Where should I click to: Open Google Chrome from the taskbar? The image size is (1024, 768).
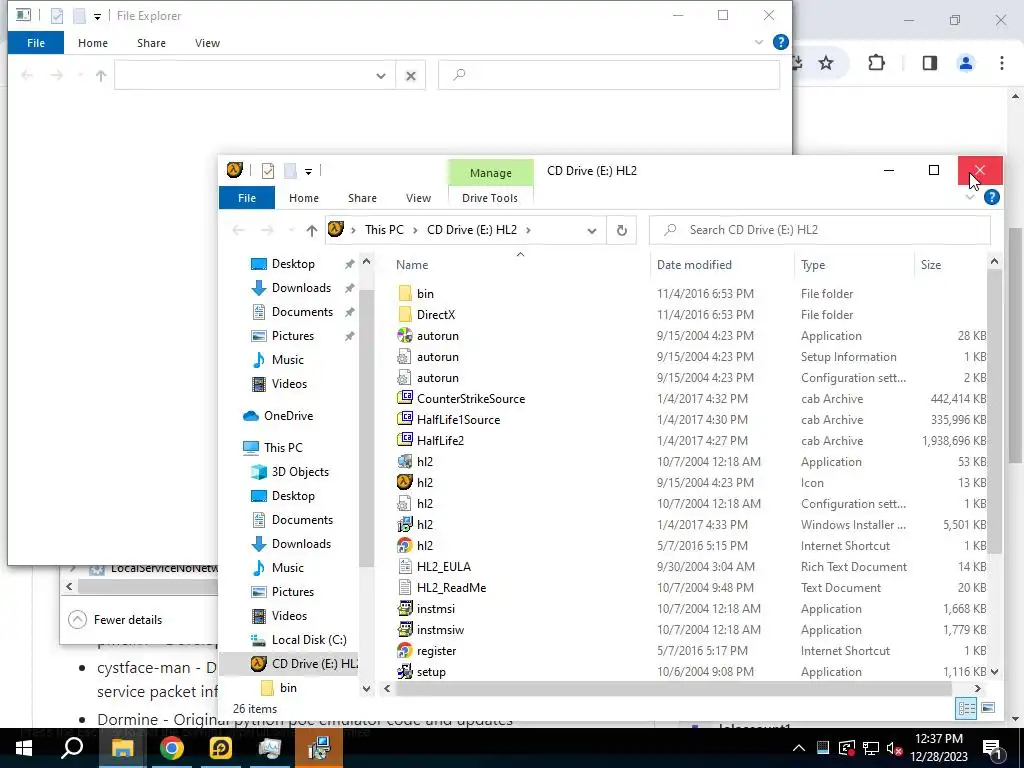point(171,748)
